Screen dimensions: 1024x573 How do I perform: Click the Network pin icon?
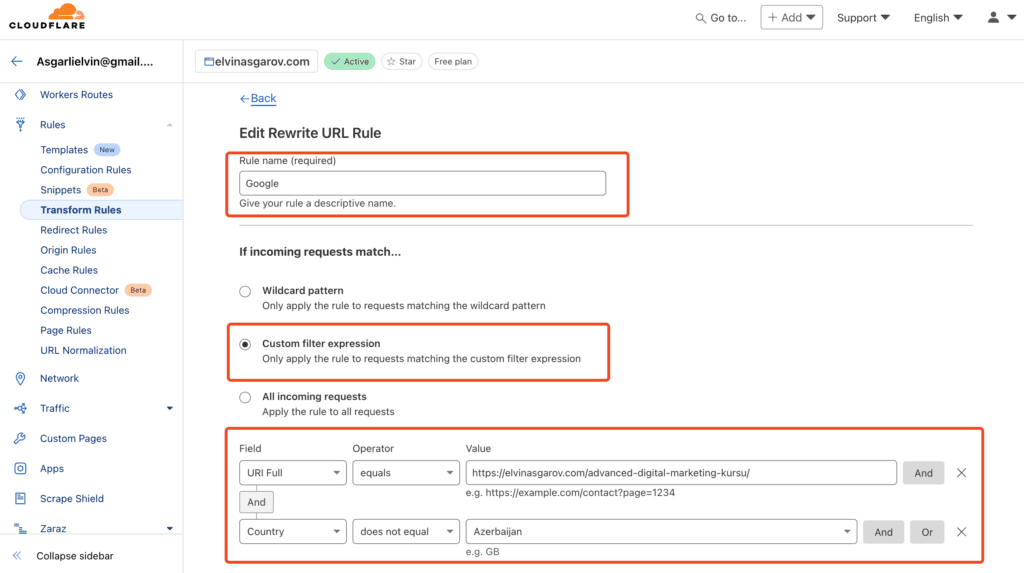20,378
